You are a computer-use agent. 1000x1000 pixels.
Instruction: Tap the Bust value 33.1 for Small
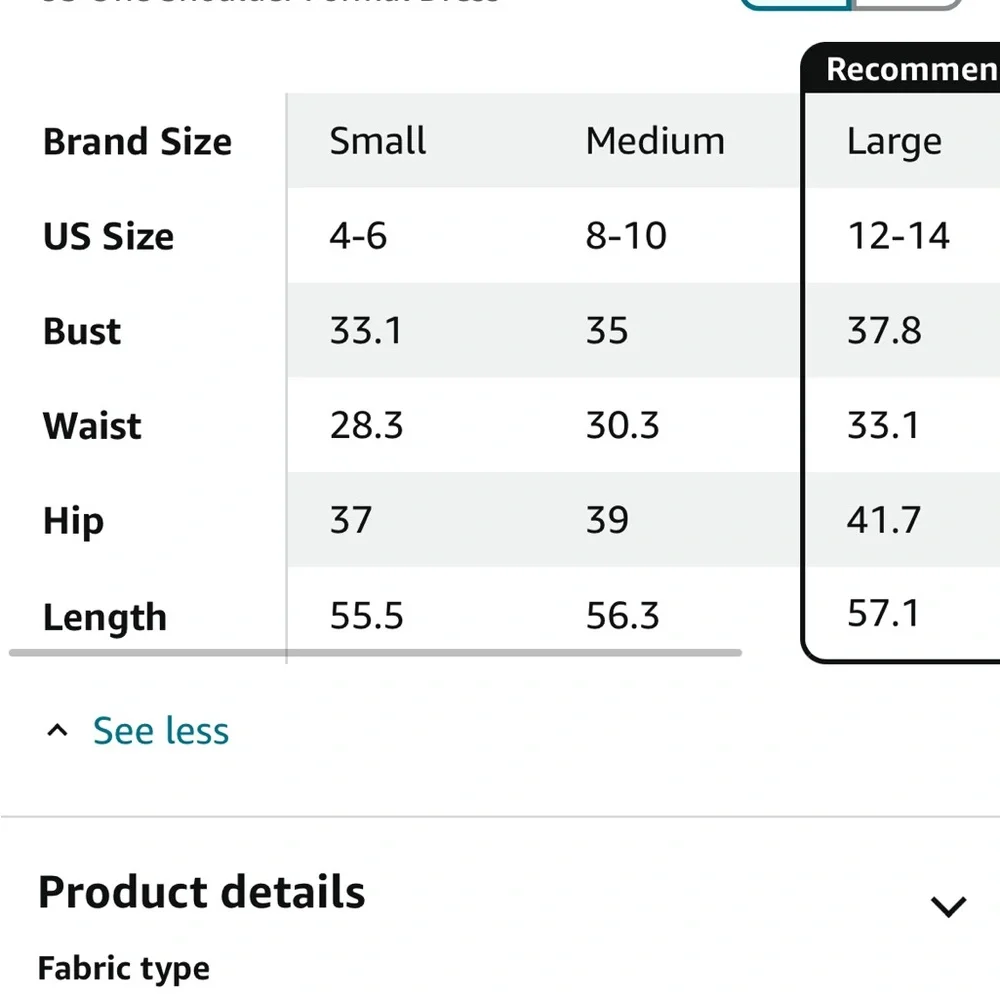point(366,330)
